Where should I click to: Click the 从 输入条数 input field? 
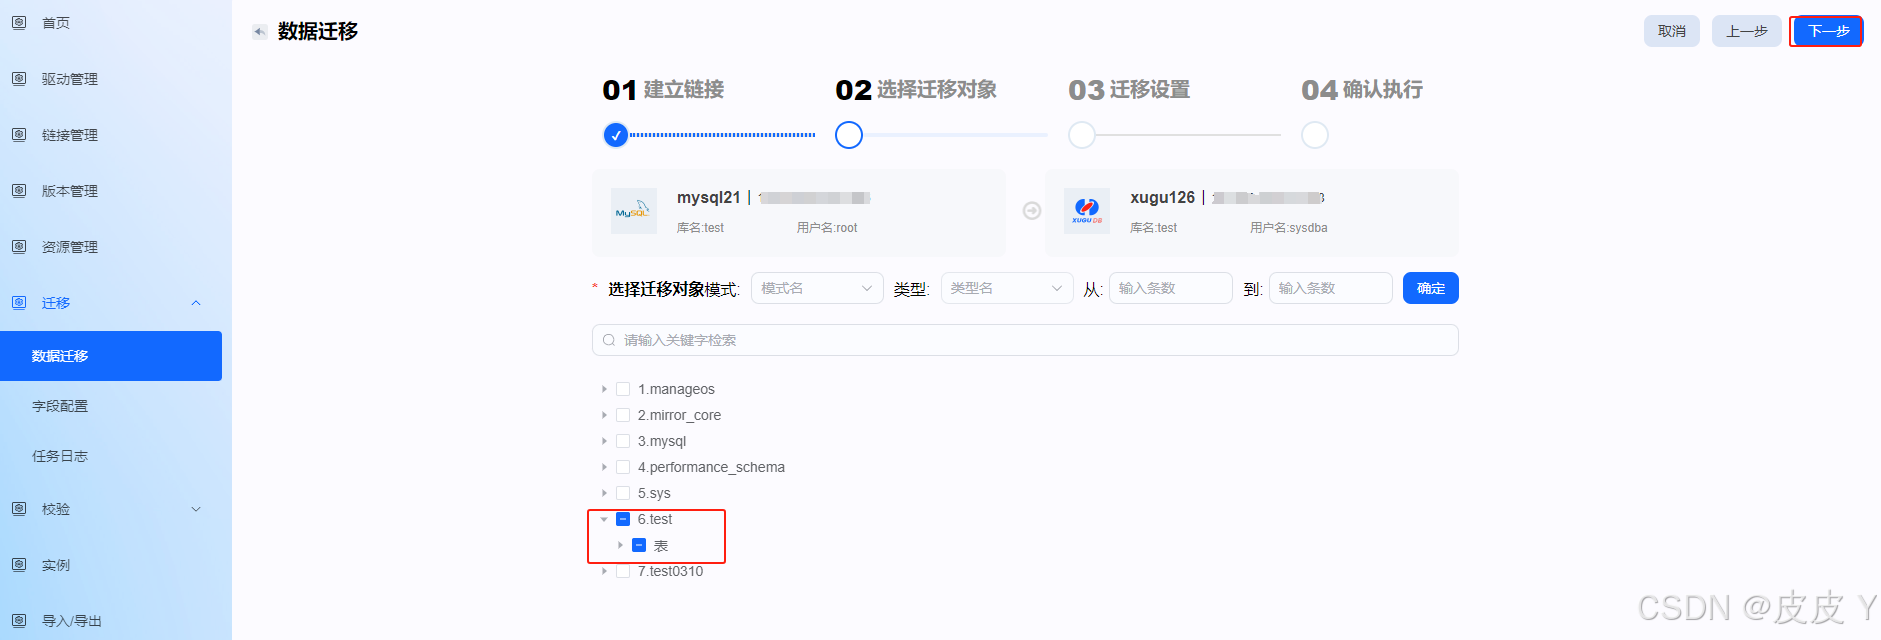coord(1171,288)
